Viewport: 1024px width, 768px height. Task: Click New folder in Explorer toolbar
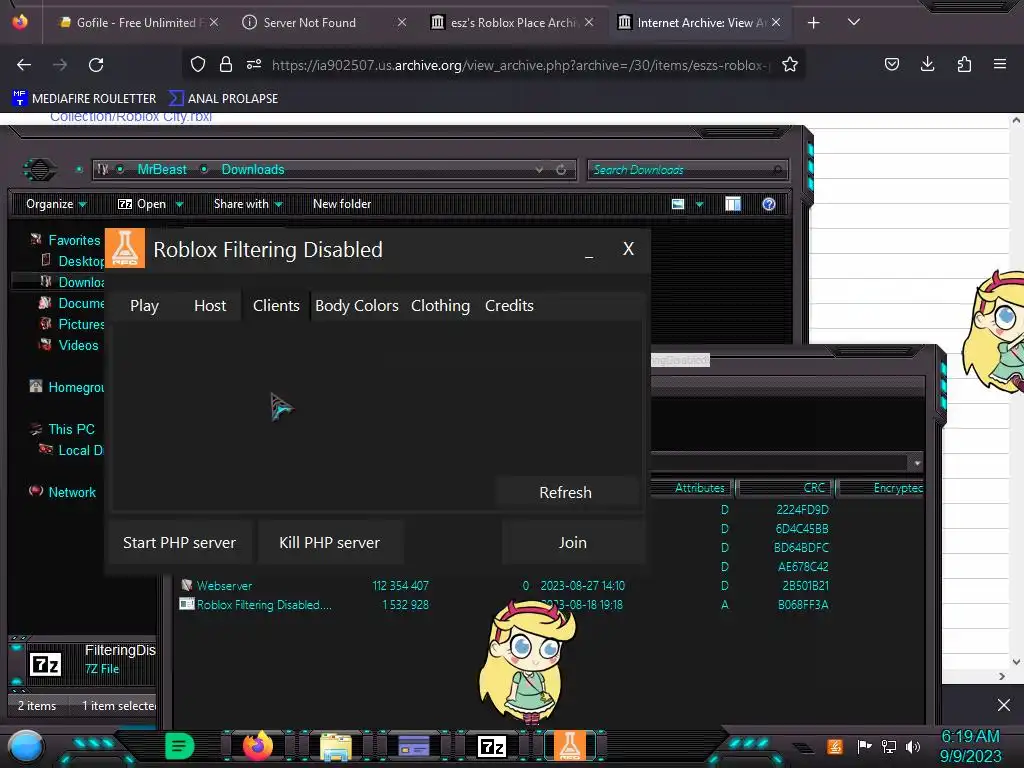[x=342, y=204]
